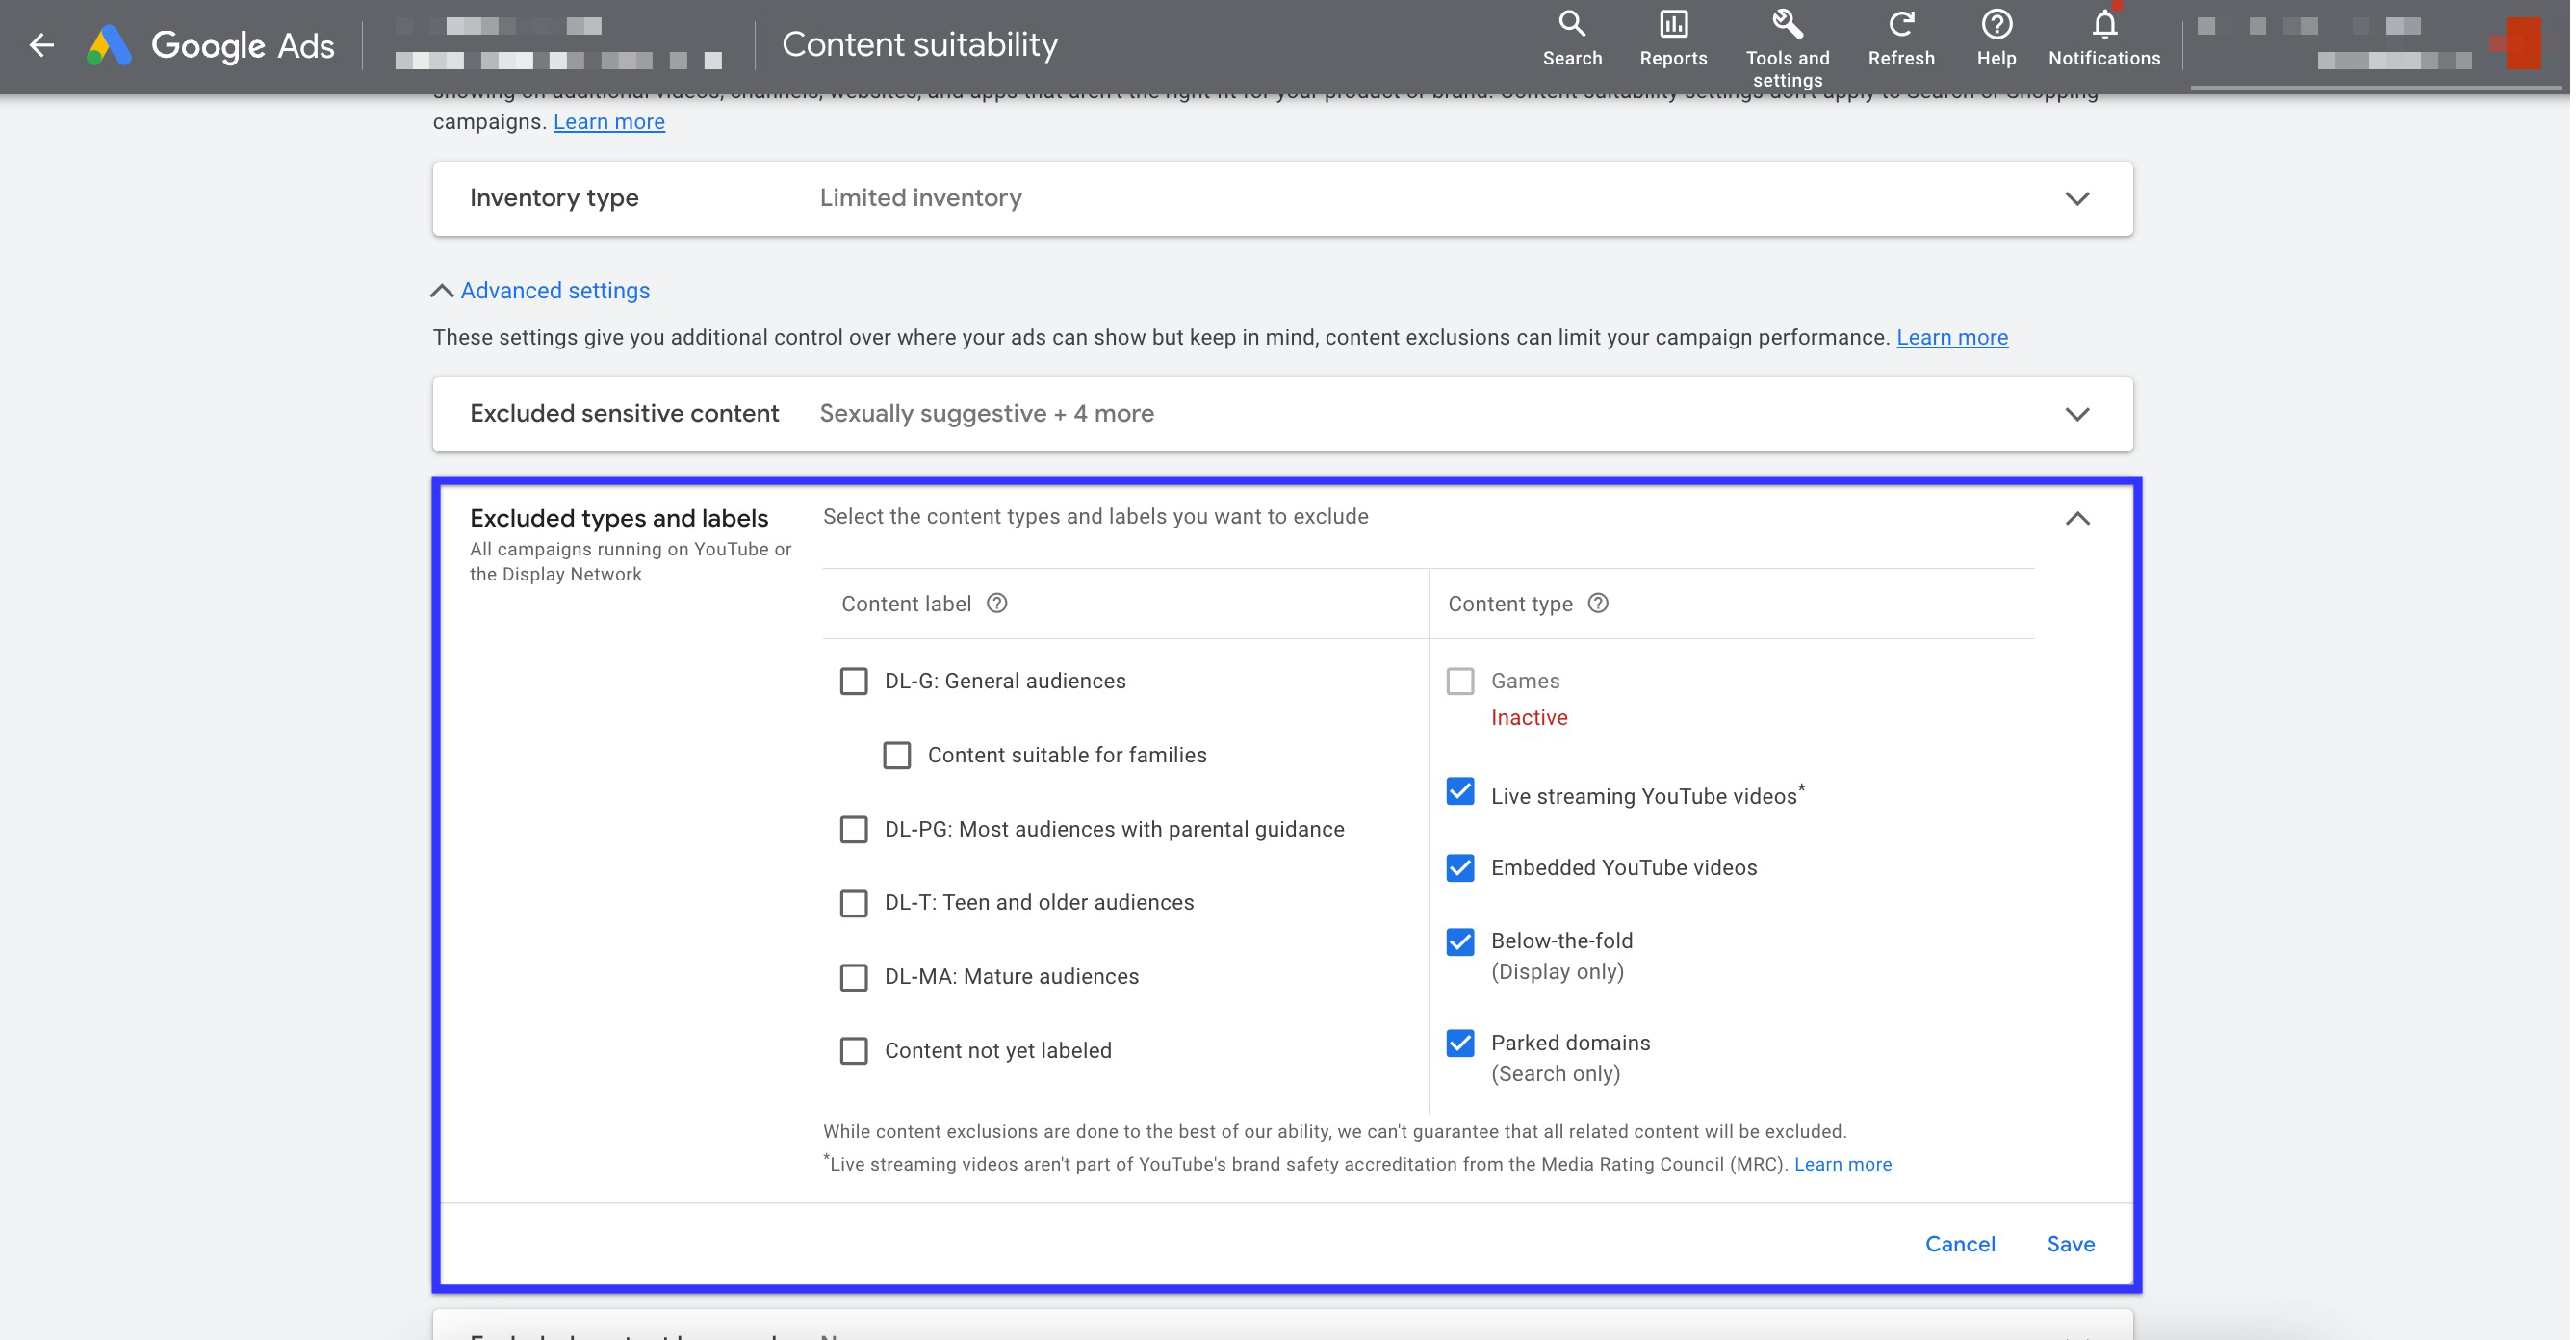Click the back arrow icon

coord(41,44)
